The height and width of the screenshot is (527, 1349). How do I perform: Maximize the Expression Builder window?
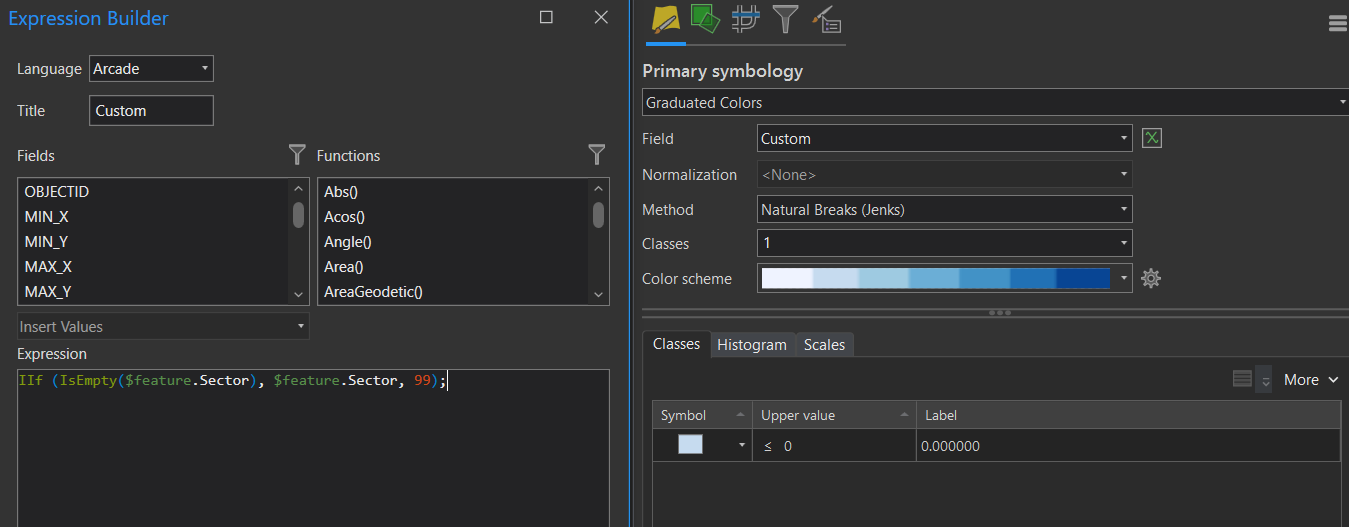(x=546, y=17)
